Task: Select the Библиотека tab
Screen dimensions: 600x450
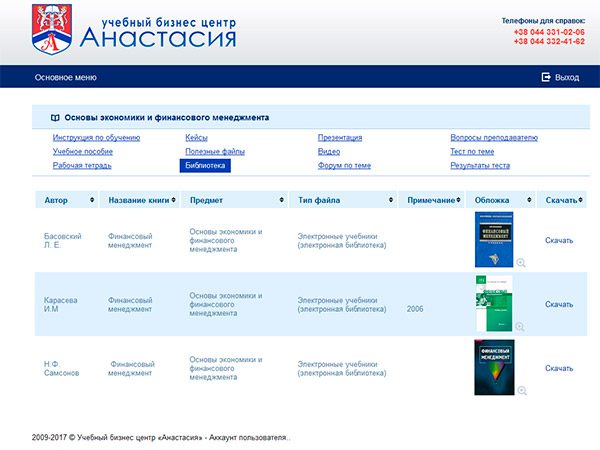Action: 205,165
